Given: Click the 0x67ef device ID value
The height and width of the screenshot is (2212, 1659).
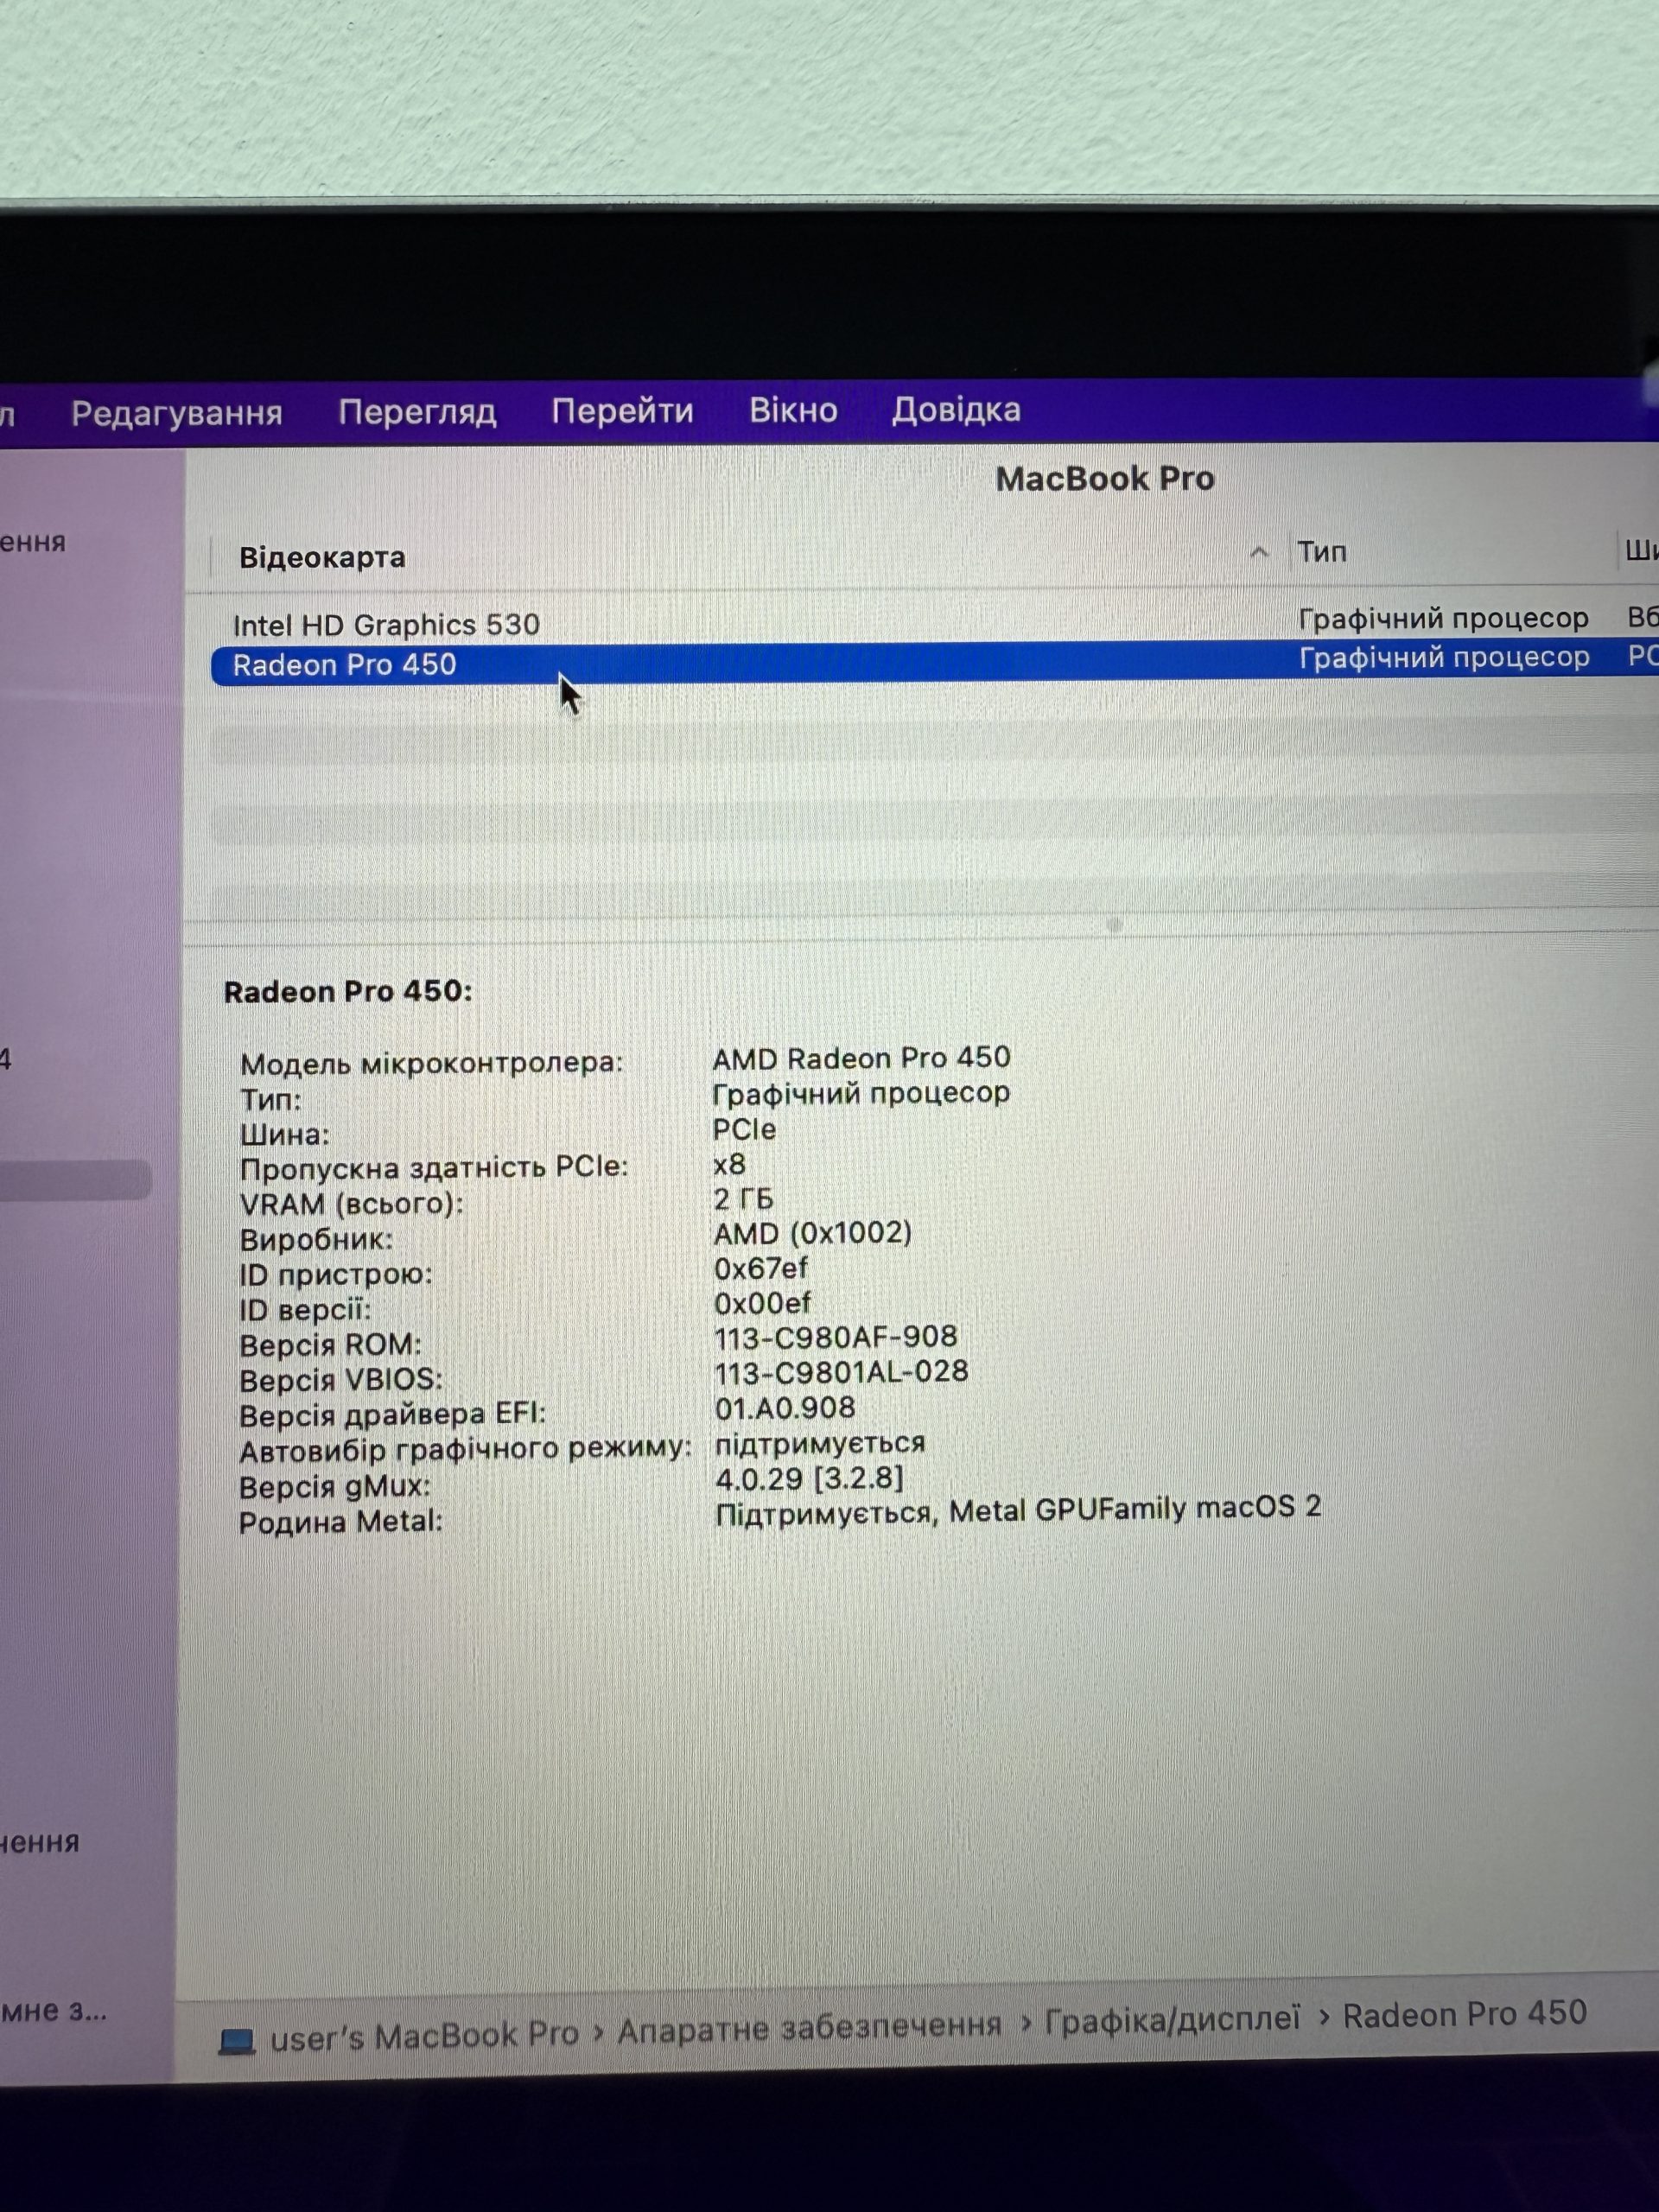Looking at the screenshot, I should point(760,1268).
